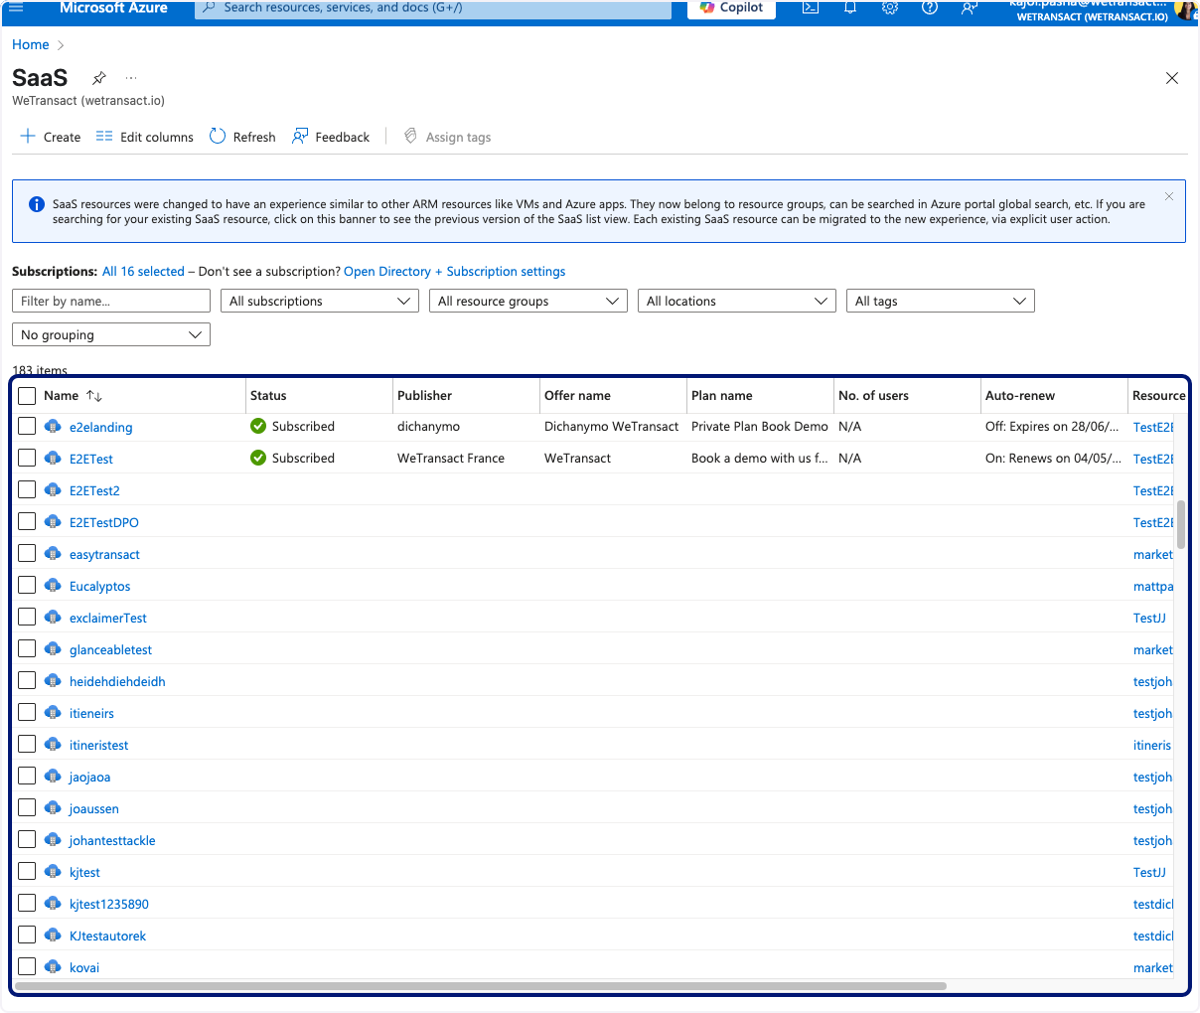Click the table vertical scrollbar thumb
Viewport: 1200px width, 1013px height.
click(x=1181, y=525)
